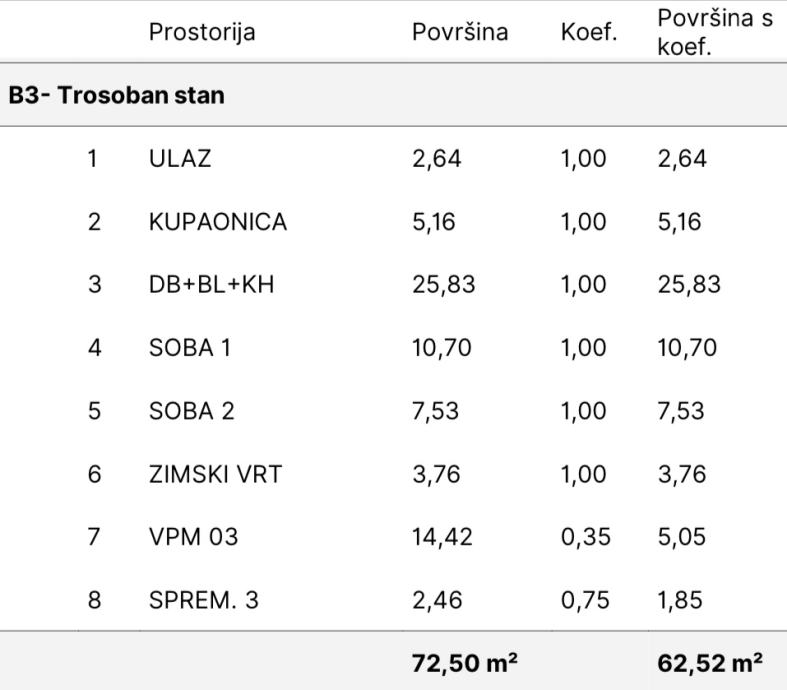
Task: Click the 5,05 weighted area value
Action: coord(682,537)
